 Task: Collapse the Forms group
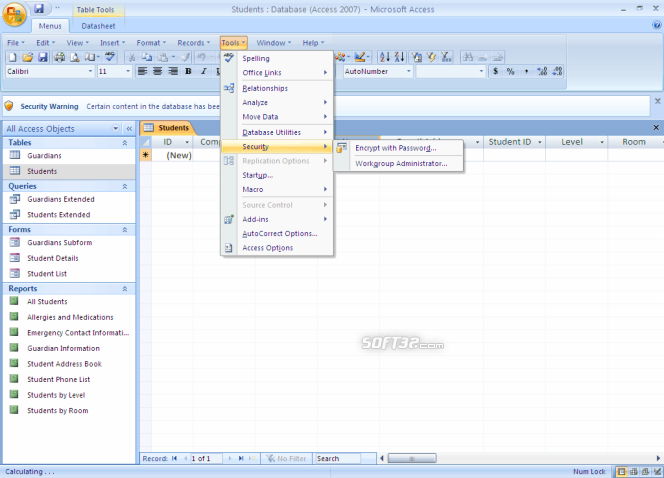[x=125, y=229]
